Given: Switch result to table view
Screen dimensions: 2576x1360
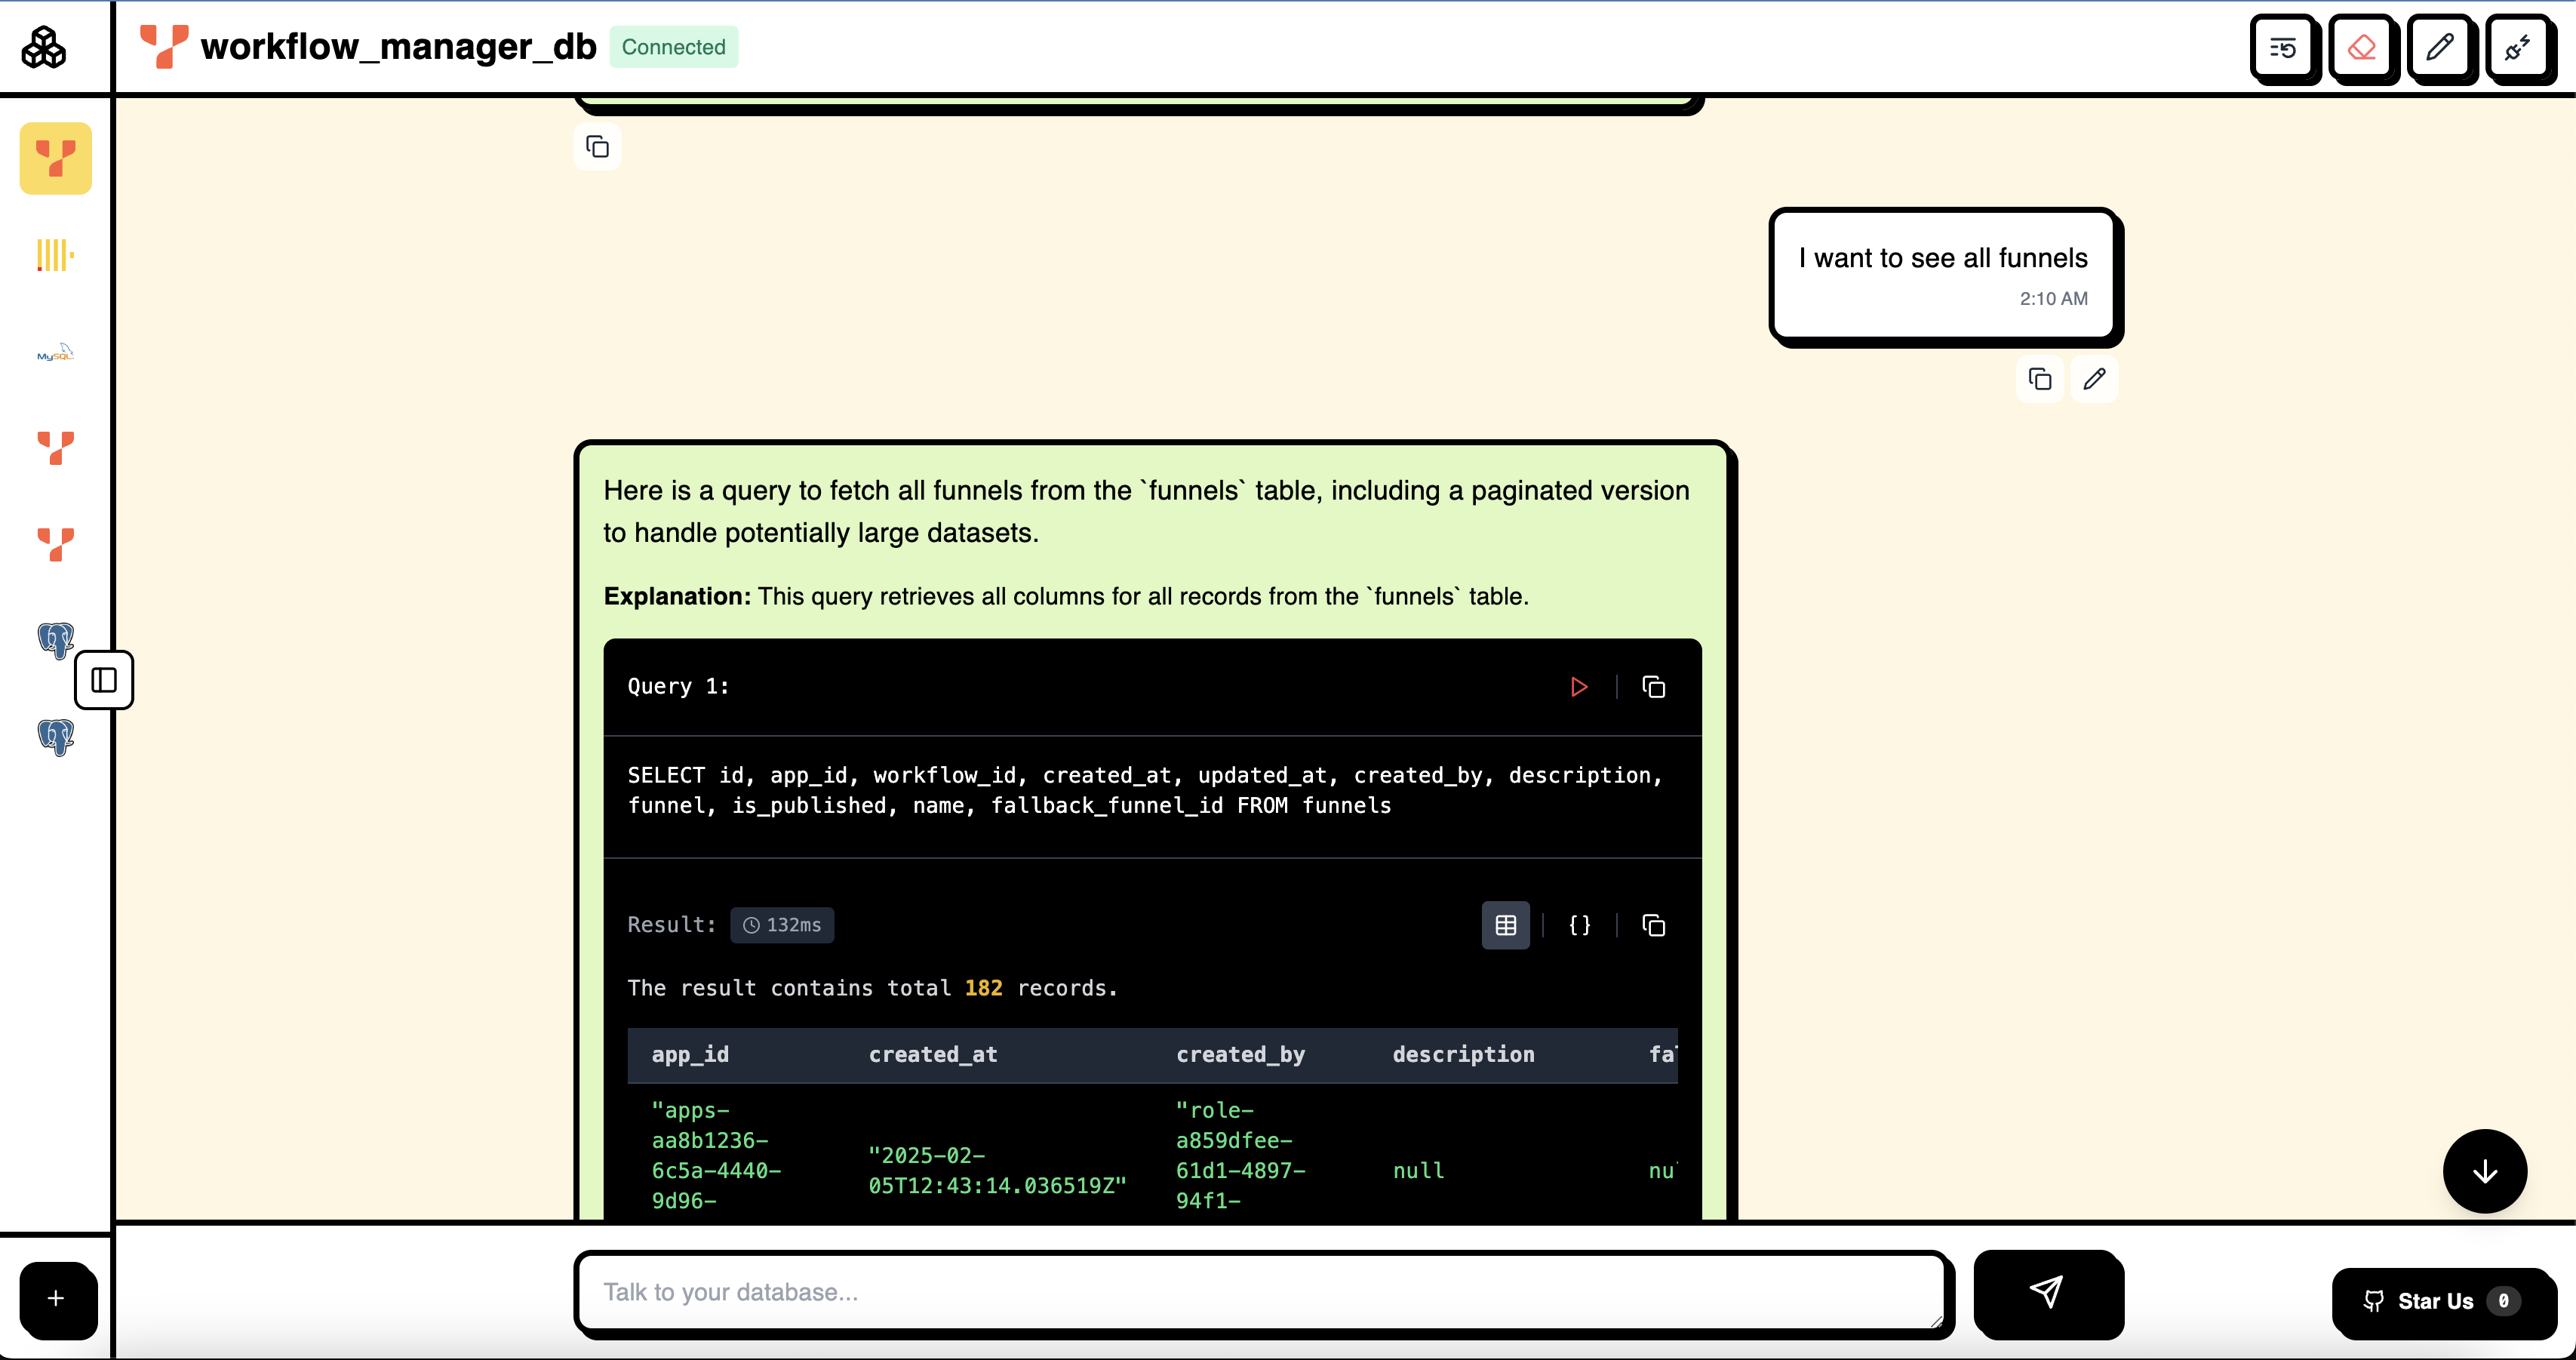Looking at the screenshot, I should pos(1505,925).
